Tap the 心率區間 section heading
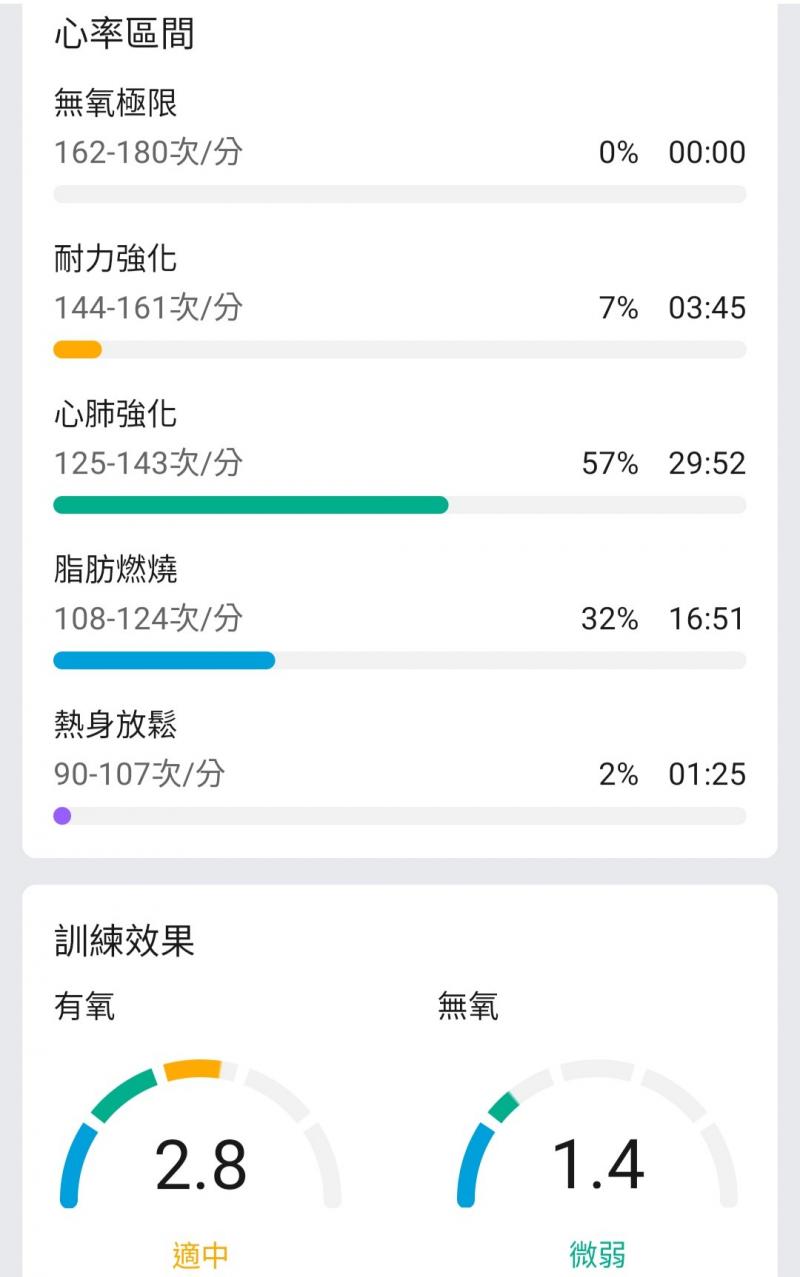The width and height of the screenshot is (800, 1277). click(x=124, y=34)
